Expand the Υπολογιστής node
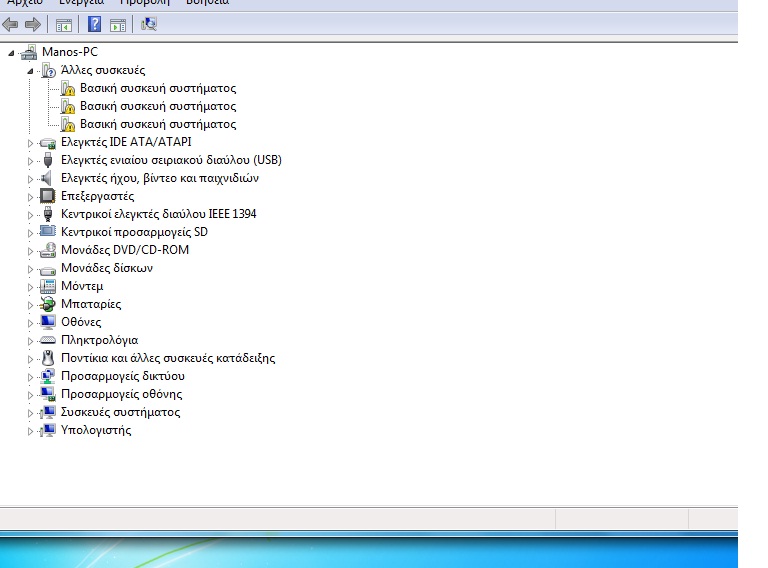 pyautogui.click(x=30, y=431)
